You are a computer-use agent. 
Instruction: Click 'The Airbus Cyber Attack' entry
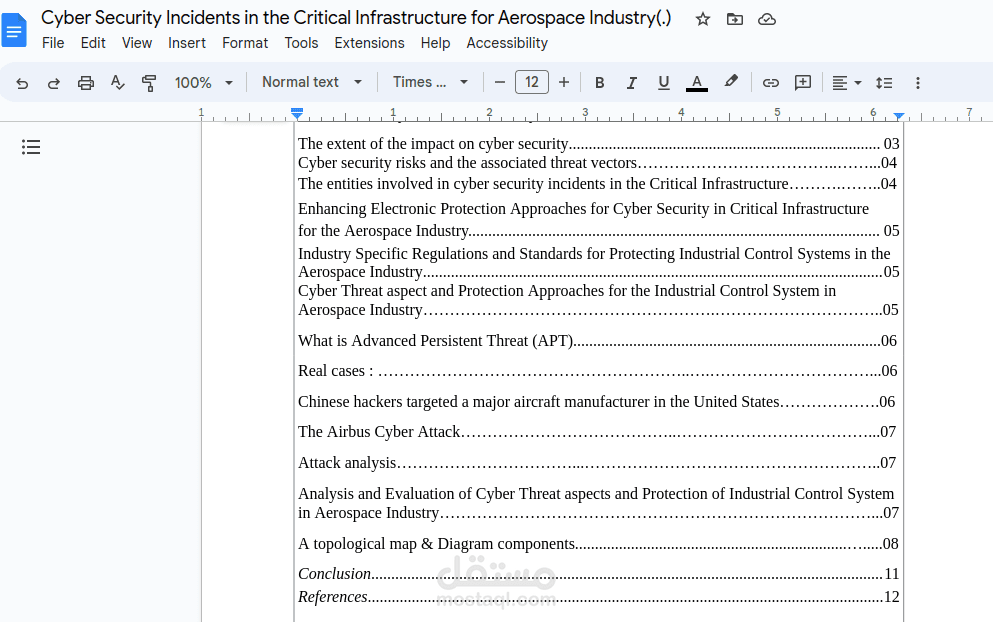(597, 432)
